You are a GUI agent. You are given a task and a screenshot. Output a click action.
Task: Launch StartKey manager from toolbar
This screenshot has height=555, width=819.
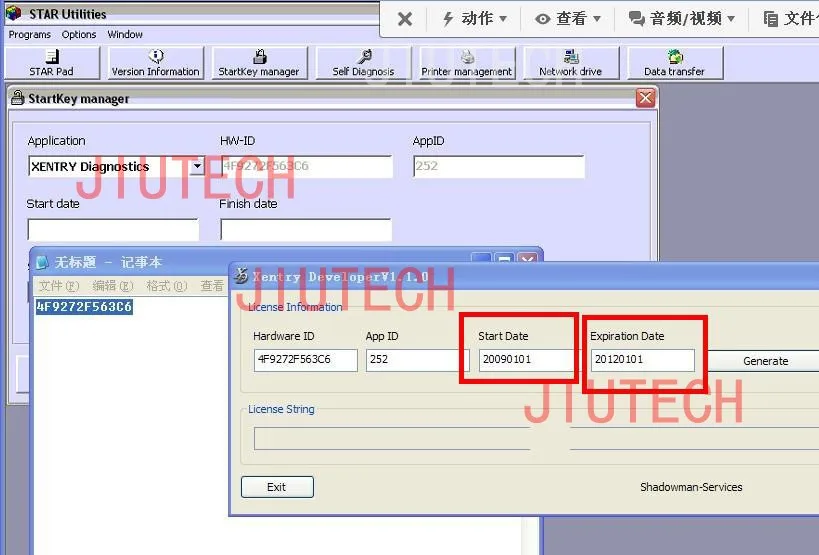[x=259, y=63]
